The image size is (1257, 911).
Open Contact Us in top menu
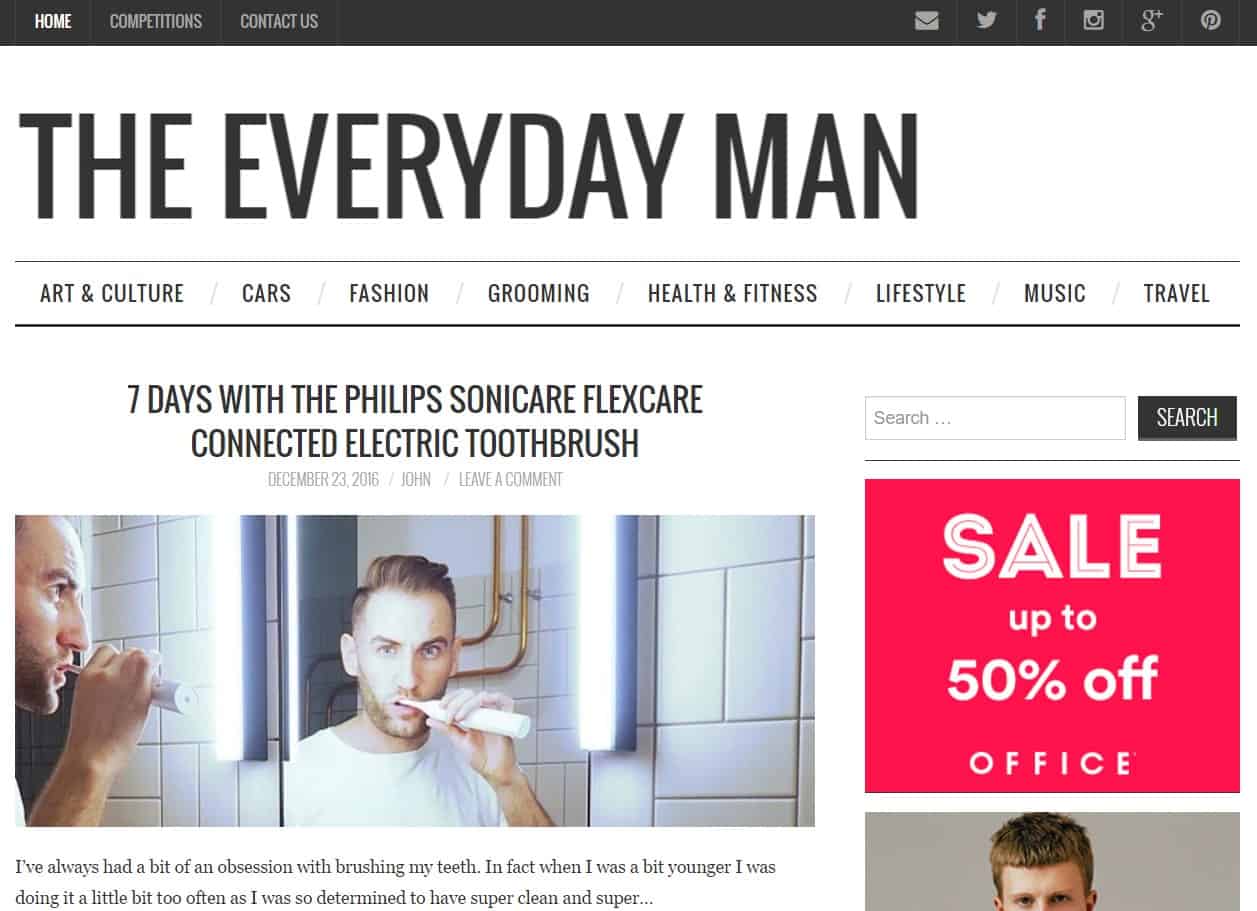pyautogui.click(x=279, y=21)
